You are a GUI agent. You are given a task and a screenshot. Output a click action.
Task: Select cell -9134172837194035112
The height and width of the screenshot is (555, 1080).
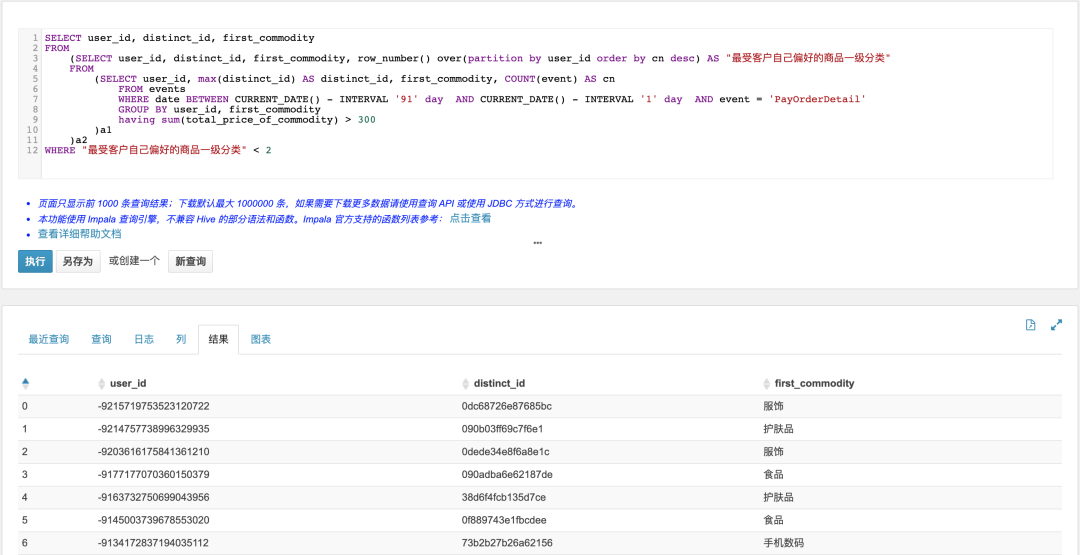pos(154,543)
